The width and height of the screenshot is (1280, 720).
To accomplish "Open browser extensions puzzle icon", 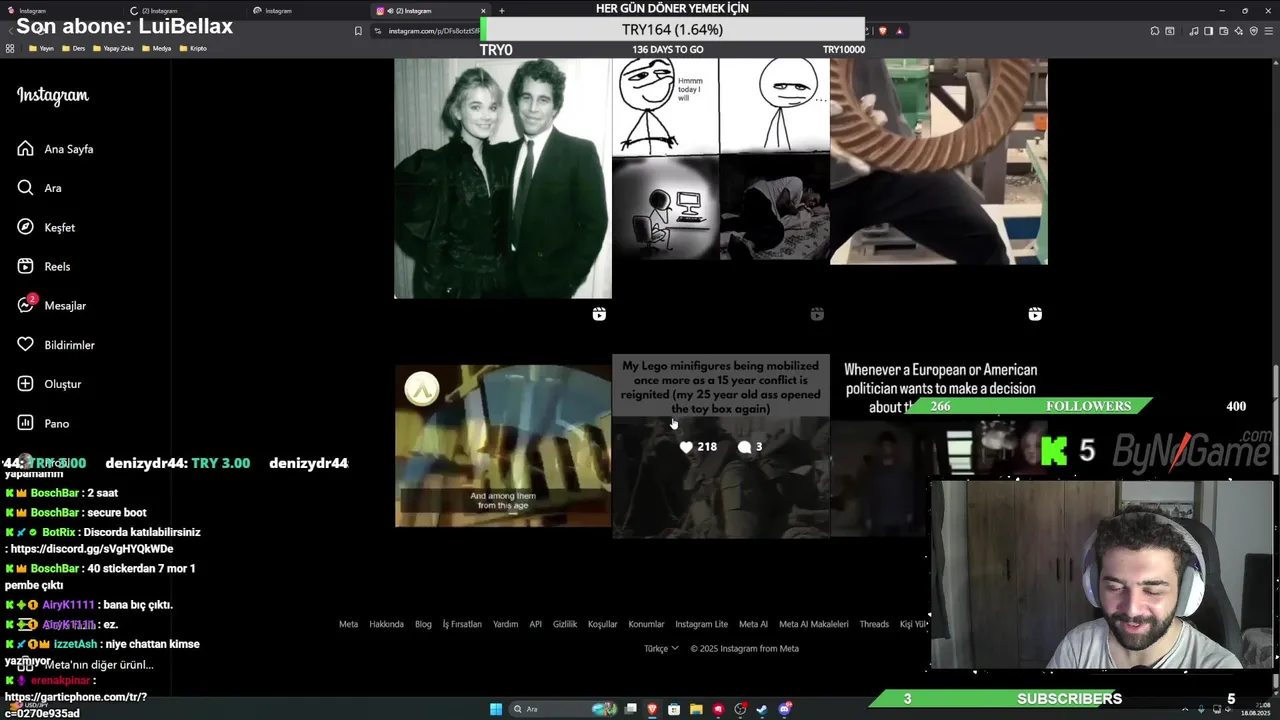I will 1155,31.
